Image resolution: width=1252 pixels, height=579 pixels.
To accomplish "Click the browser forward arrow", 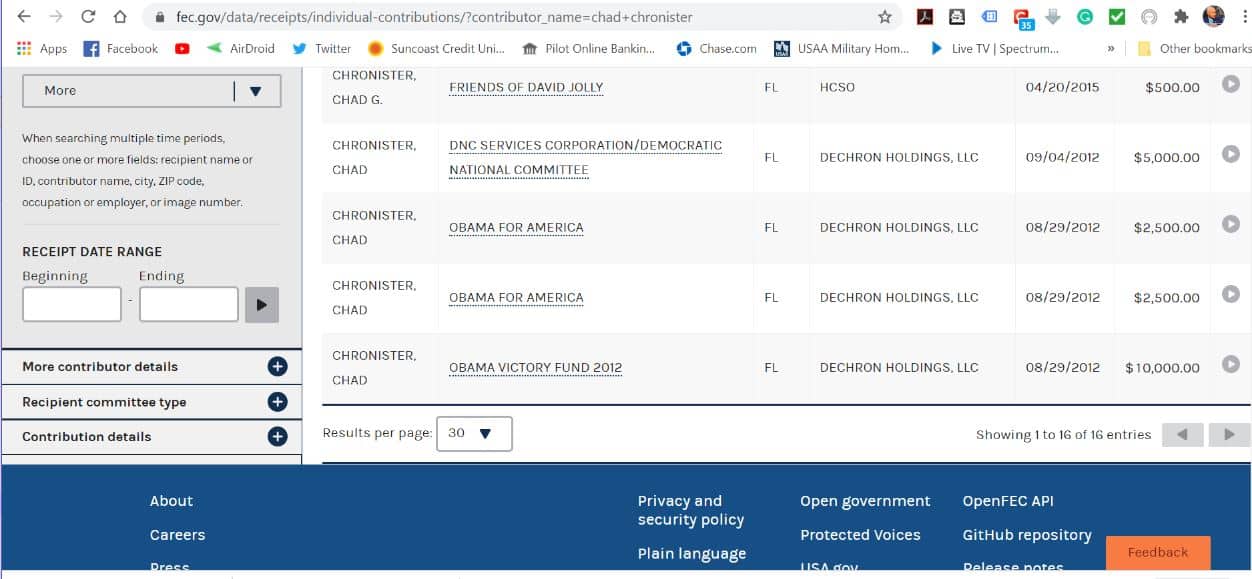I will [56, 17].
